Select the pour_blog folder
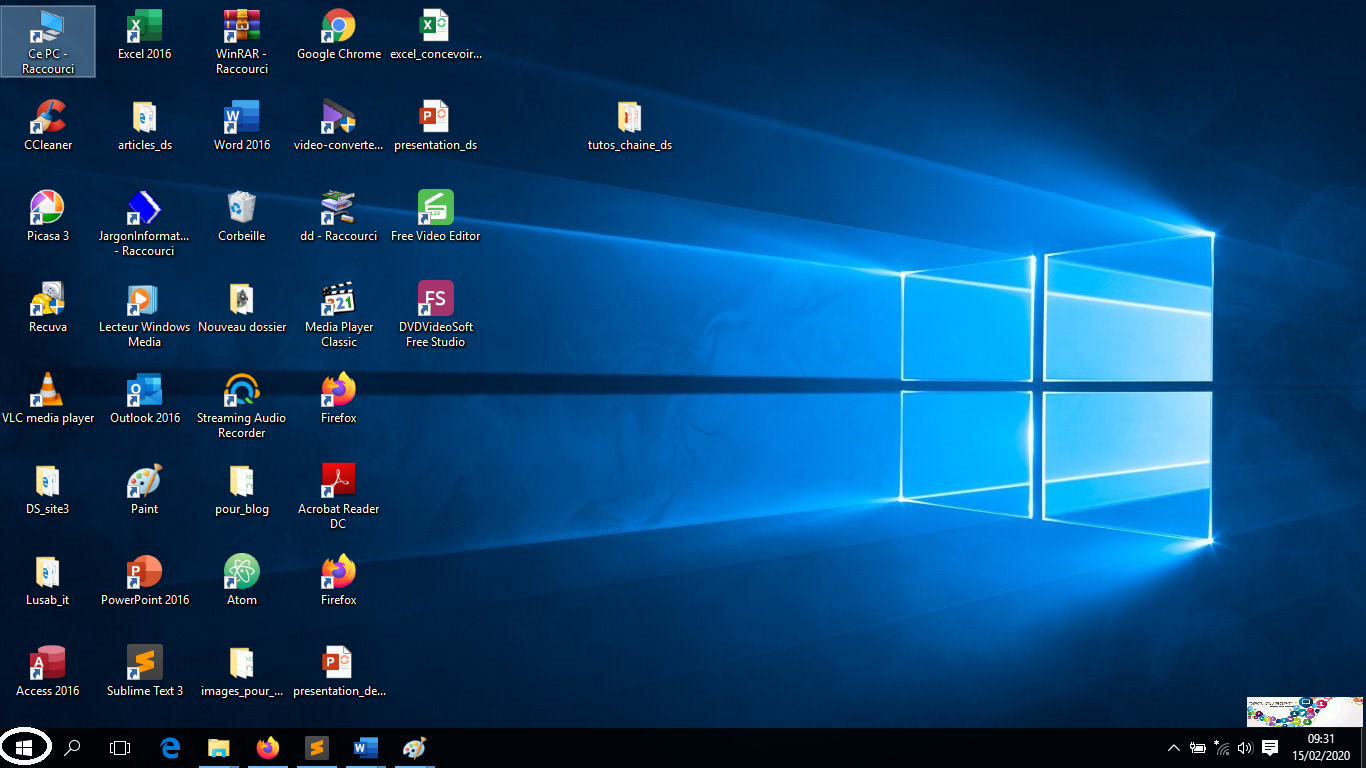Screen dimensions: 1366x768 (242, 490)
